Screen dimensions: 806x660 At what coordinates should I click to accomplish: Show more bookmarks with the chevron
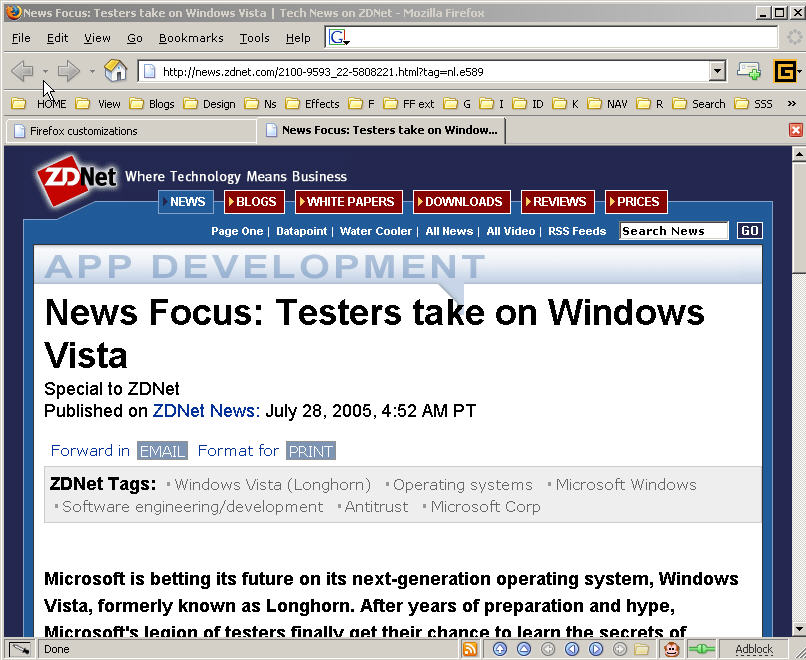[x=792, y=104]
